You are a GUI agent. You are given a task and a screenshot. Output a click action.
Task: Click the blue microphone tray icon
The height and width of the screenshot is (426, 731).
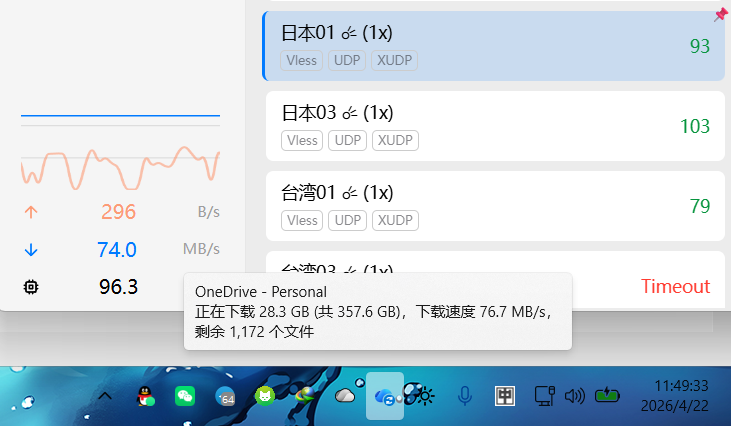tap(464, 396)
